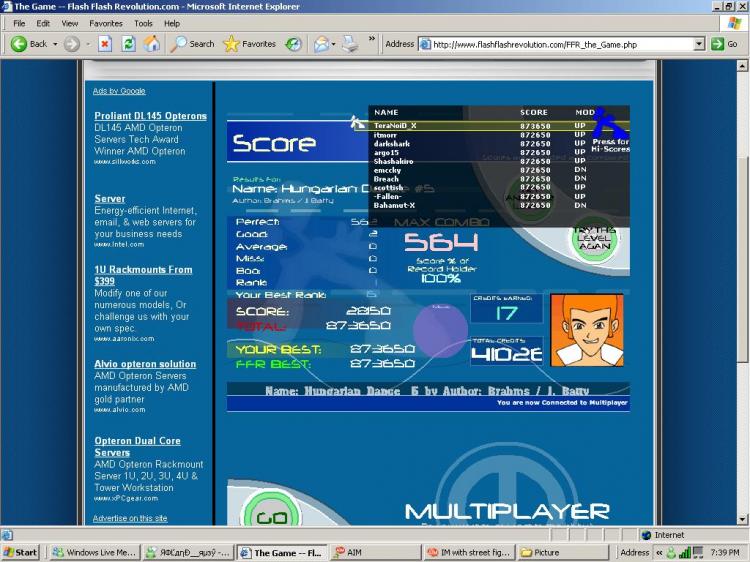
Task: Click the network signal tray icon
Action: point(684,553)
